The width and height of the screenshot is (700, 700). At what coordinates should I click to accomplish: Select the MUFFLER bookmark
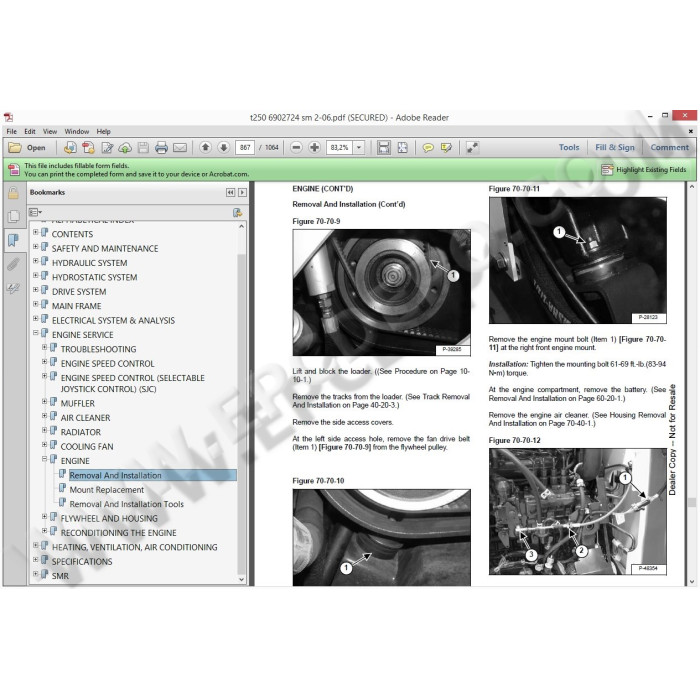pos(78,404)
